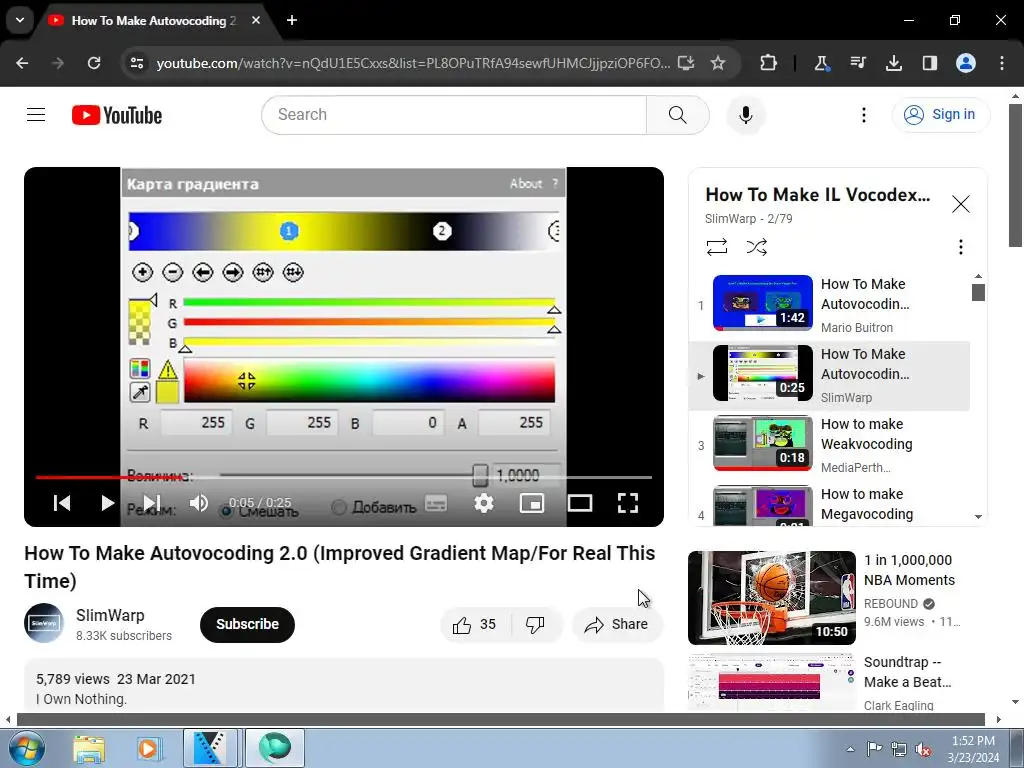Toggle loop playlist
Viewport: 1024px width, 768px height.
click(x=716, y=247)
